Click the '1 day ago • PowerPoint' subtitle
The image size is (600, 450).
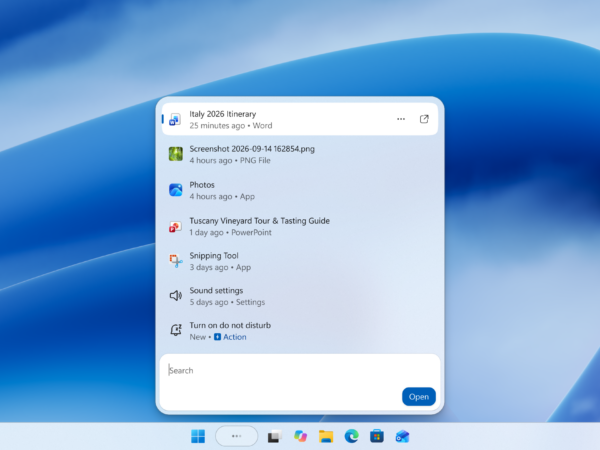click(230, 232)
